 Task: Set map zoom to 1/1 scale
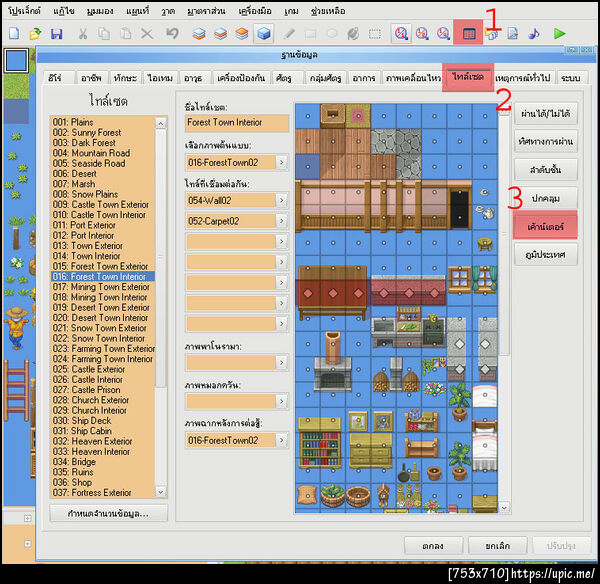pos(401,34)
